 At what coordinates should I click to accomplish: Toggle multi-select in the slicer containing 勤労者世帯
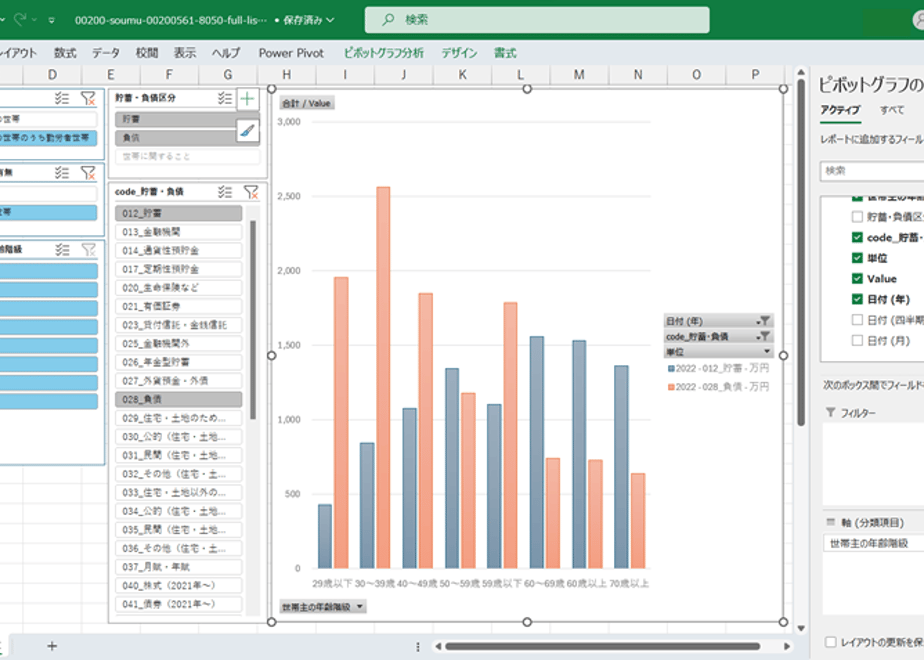click(62, 98)
